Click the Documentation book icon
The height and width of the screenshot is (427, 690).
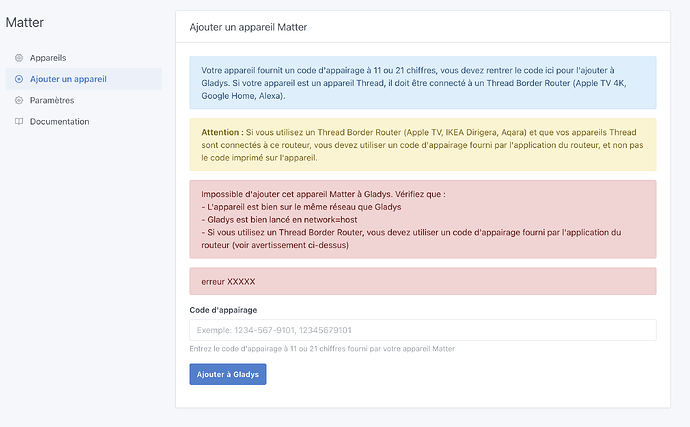18,122
